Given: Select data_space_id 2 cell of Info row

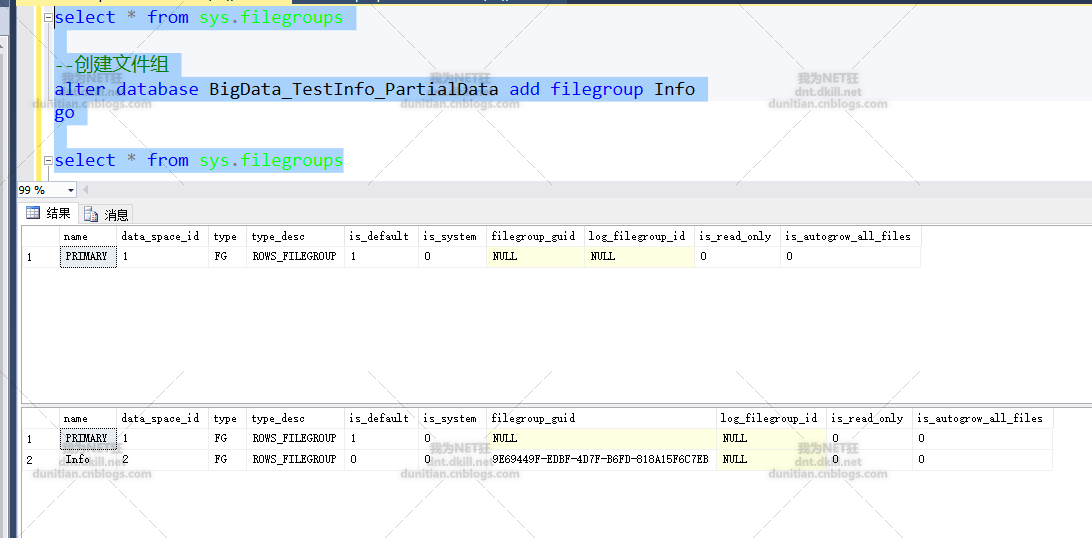Looking at the screenshot, I should tap(162, 459).
